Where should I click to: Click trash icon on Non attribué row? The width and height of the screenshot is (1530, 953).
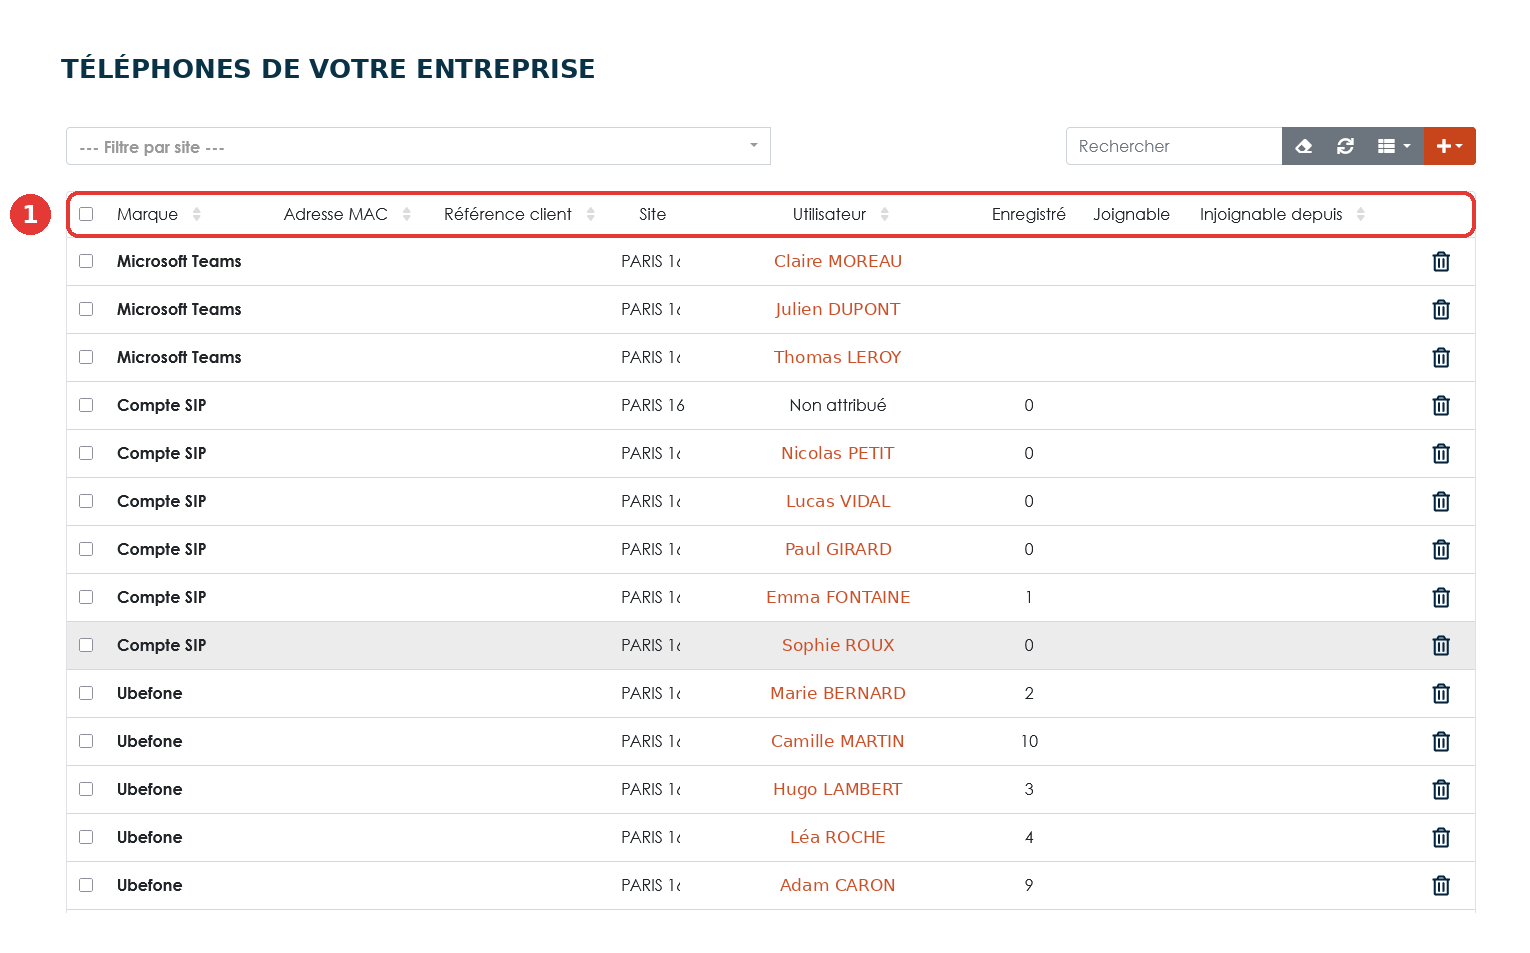coord(1441,406)
